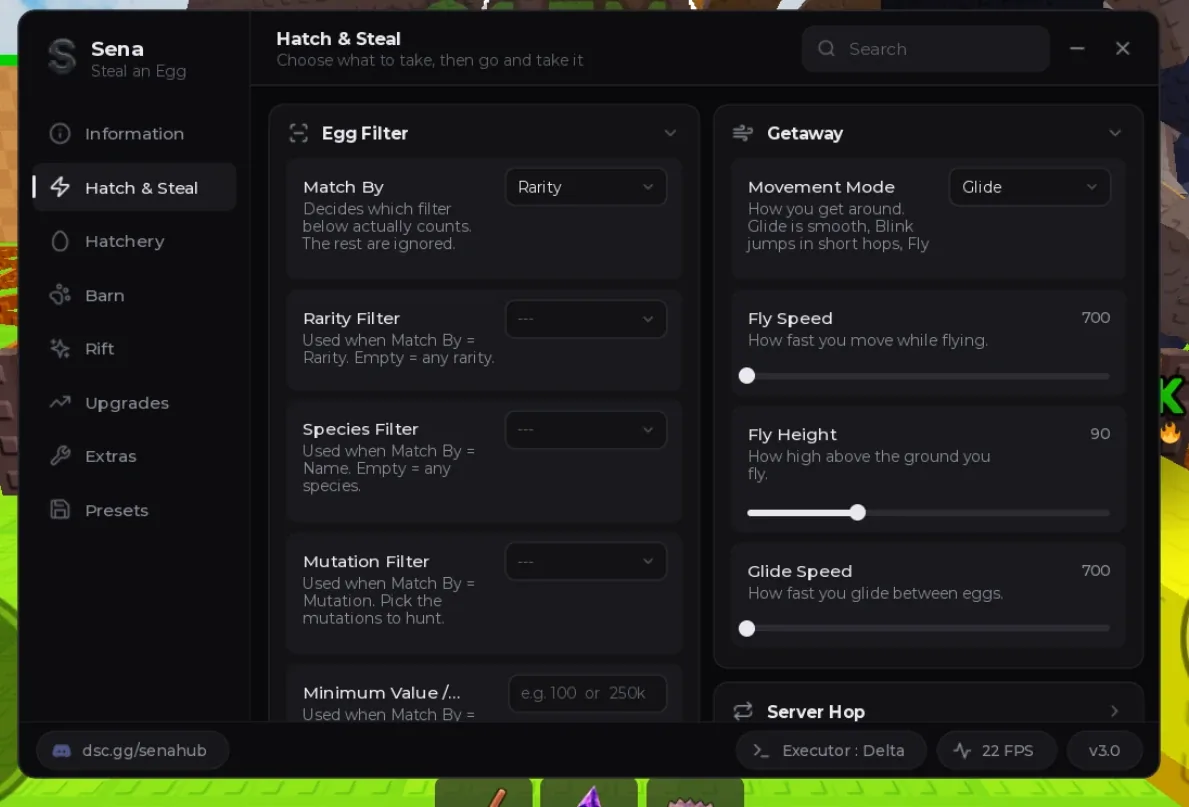Open the Presets tab
Viewport: 1189px width, 807px height.
(x=134, y=510)
